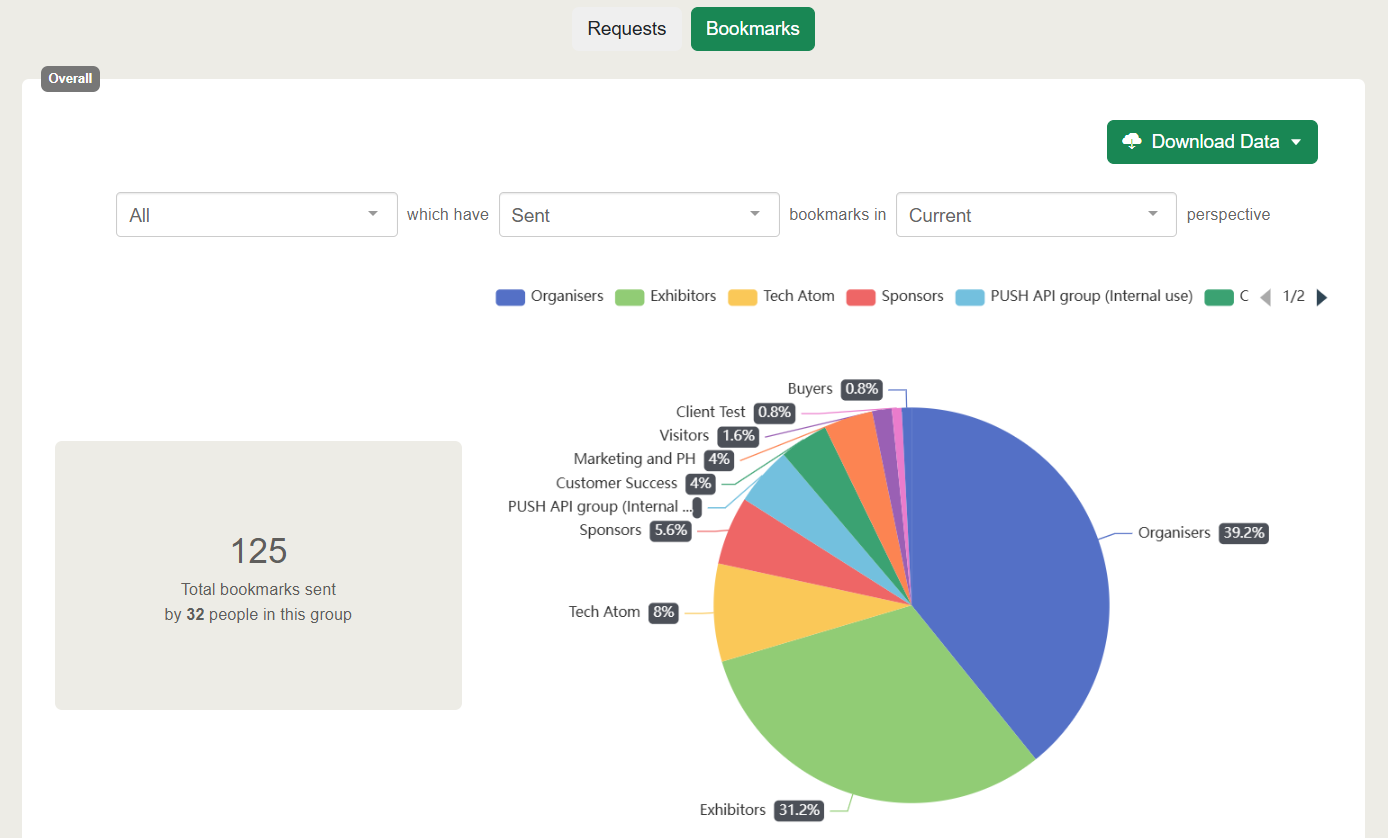Viewport: 1388px width, 838px height.
Task: Click the Organisers 39.2% label
Action: [x=1203, y=533]
